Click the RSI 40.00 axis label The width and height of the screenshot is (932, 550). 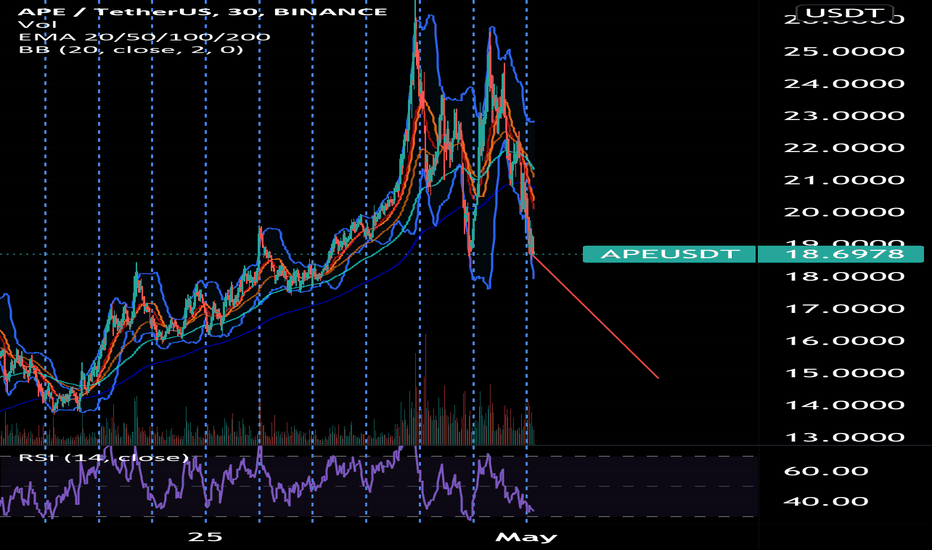pyautogui.click(x=826, y=502)
